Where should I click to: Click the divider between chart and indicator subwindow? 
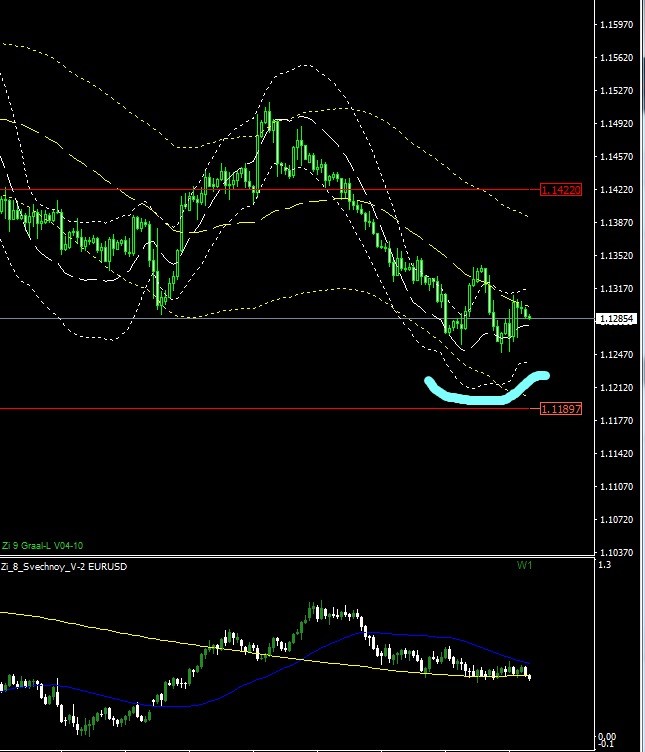coord(300,557)
